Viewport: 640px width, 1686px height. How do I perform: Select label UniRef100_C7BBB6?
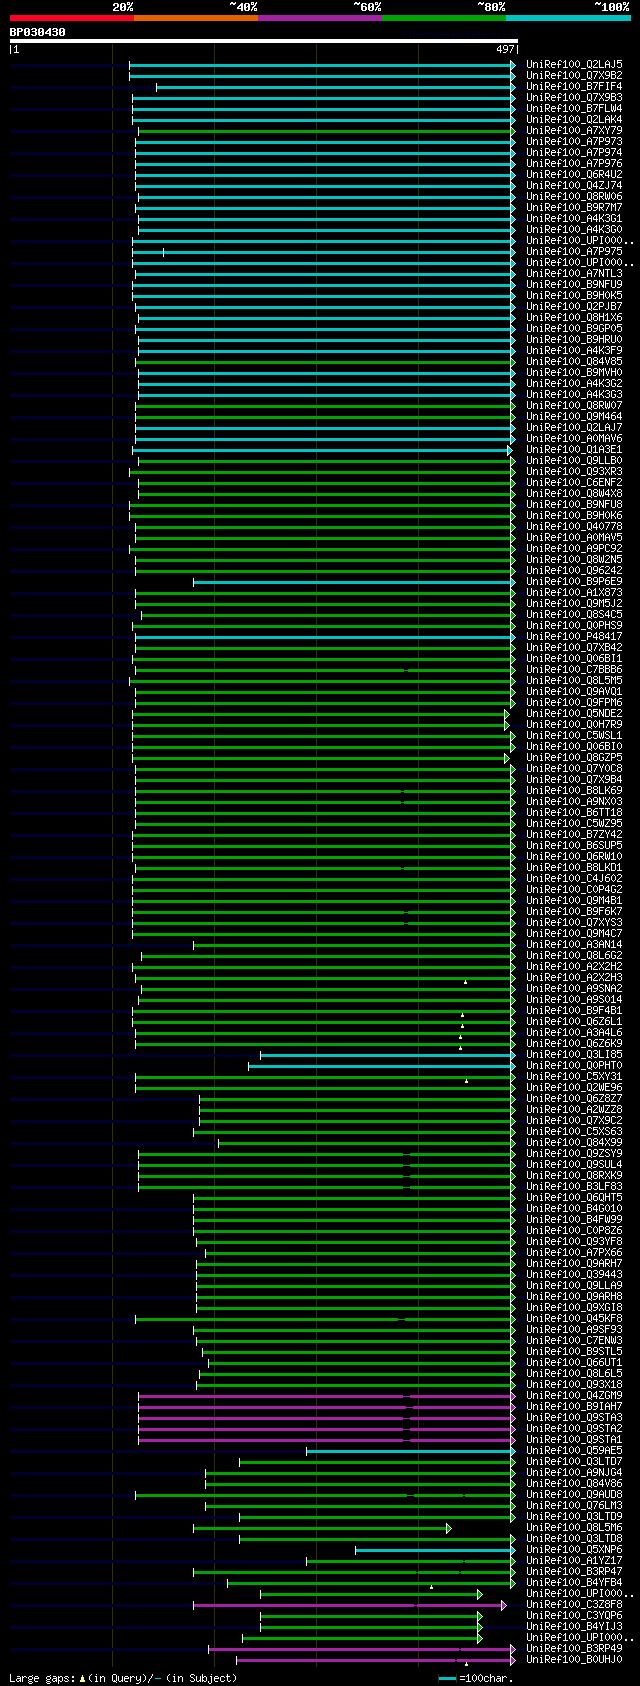tap(574, 669)
